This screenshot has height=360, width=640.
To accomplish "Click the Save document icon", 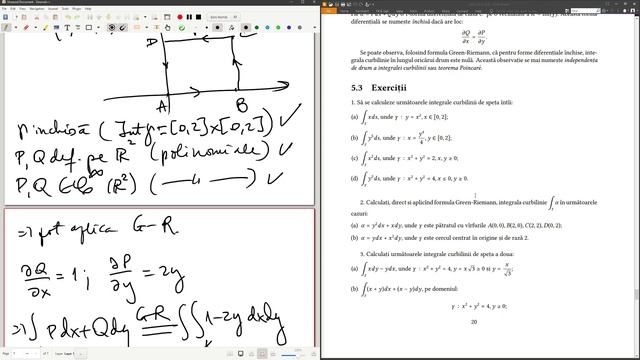I will 5,17.
